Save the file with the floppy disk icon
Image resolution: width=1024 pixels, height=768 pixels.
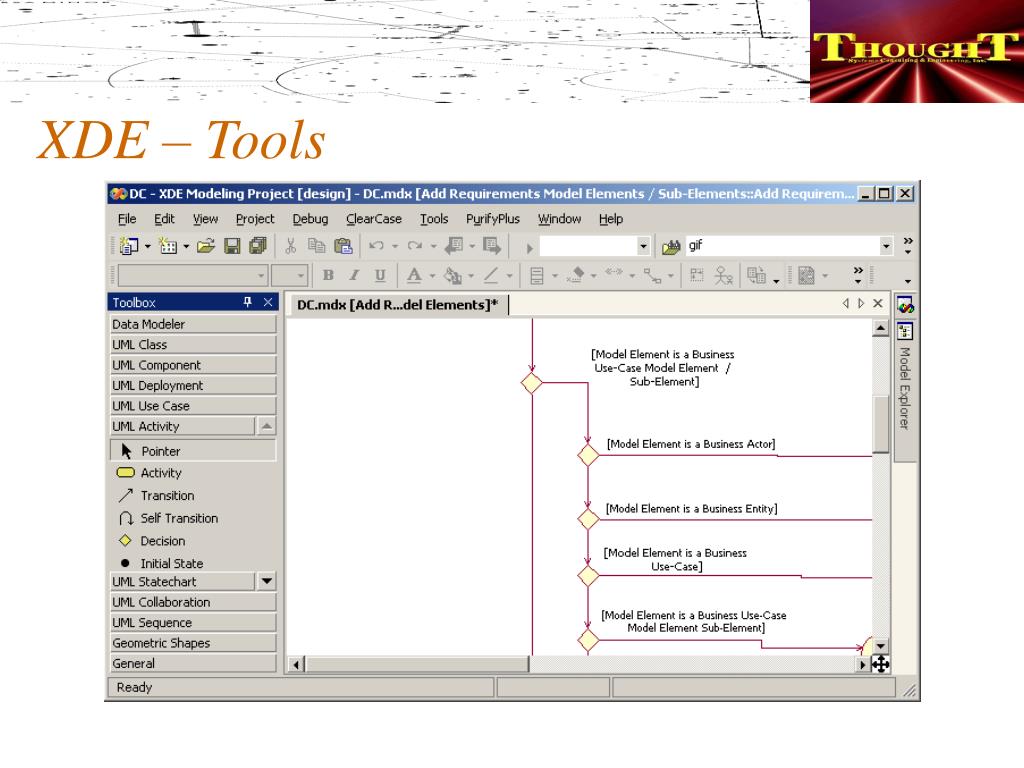(x=232, y=246)
